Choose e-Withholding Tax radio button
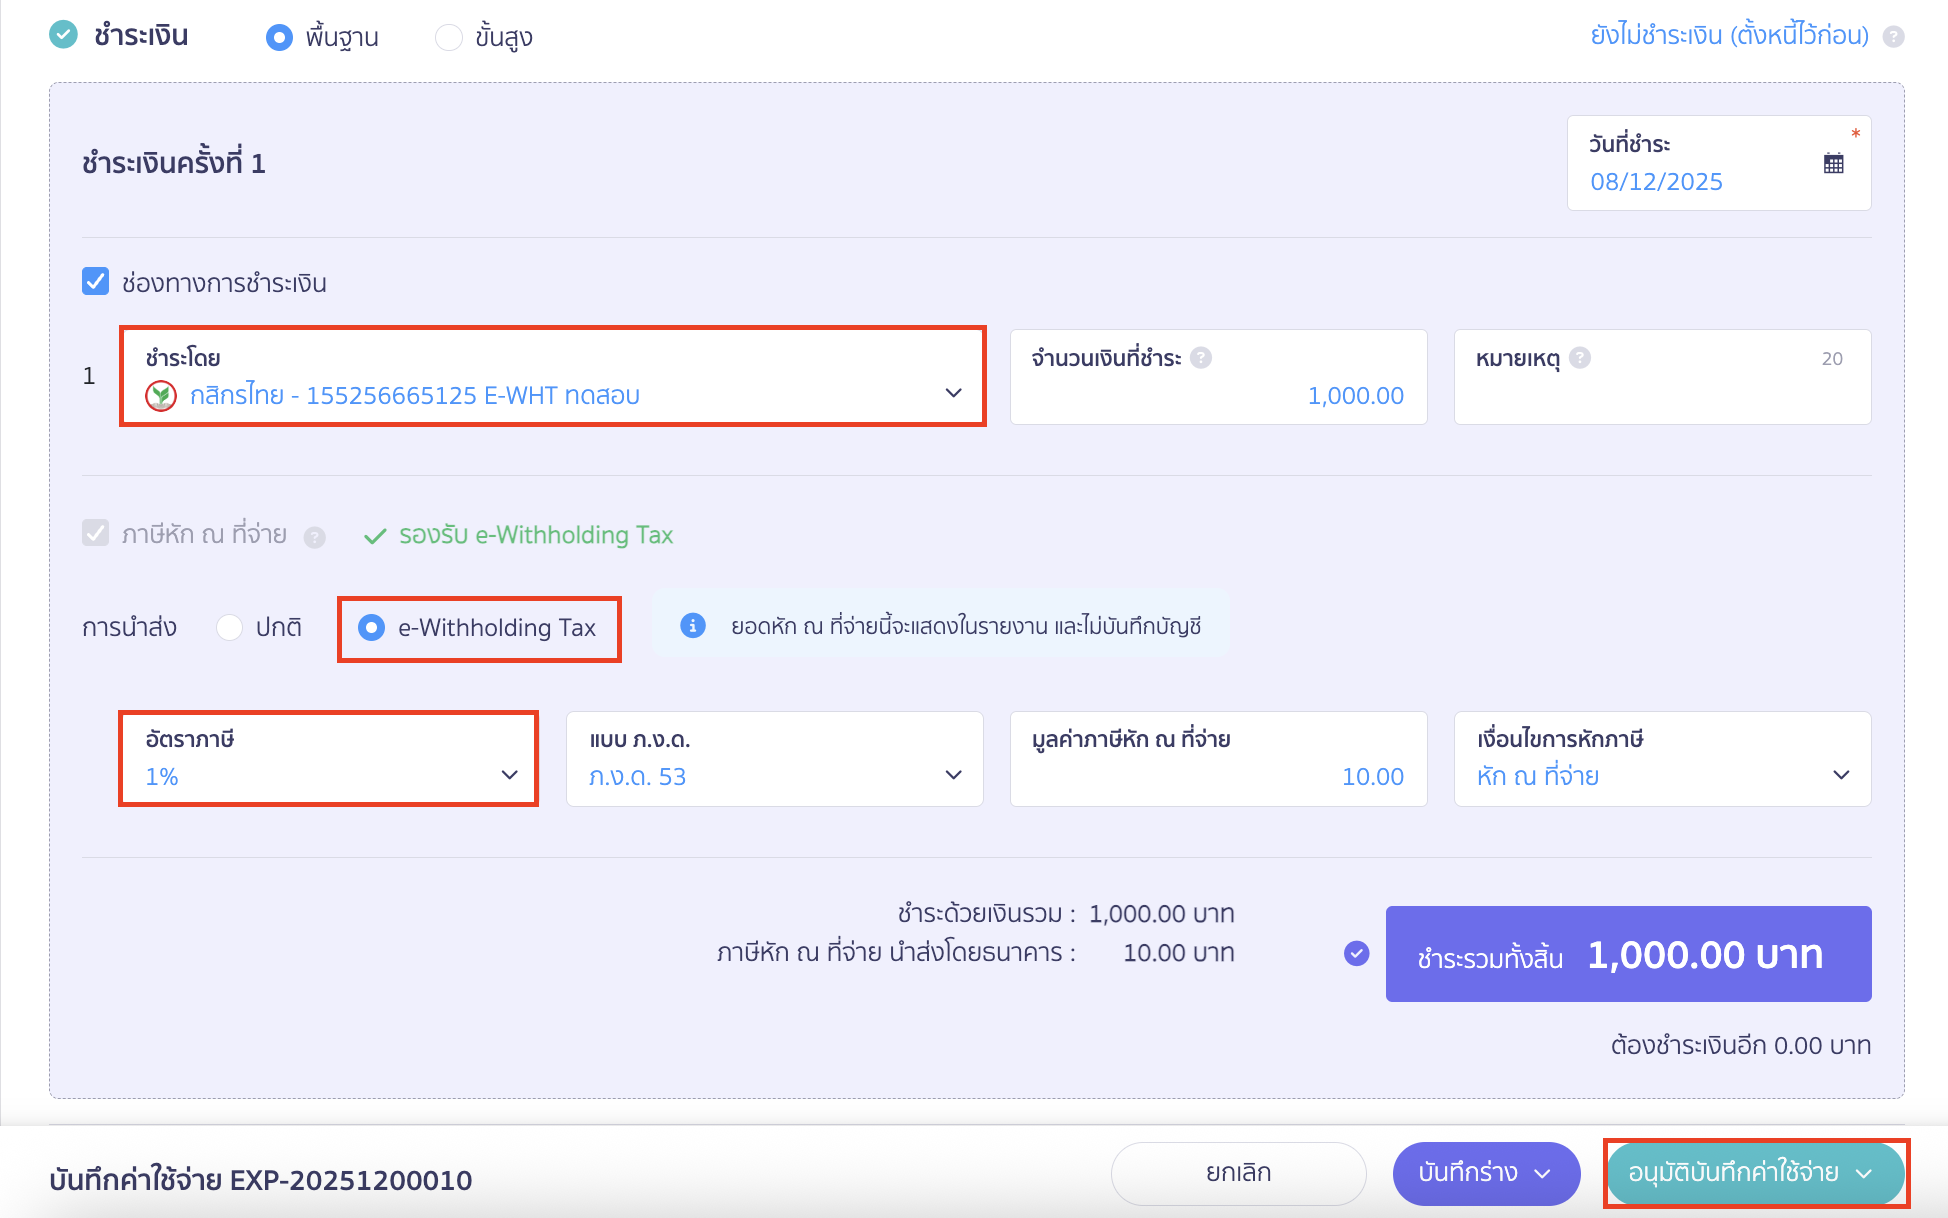The width and height of the screenshot is (1948, 1218). 372,627
